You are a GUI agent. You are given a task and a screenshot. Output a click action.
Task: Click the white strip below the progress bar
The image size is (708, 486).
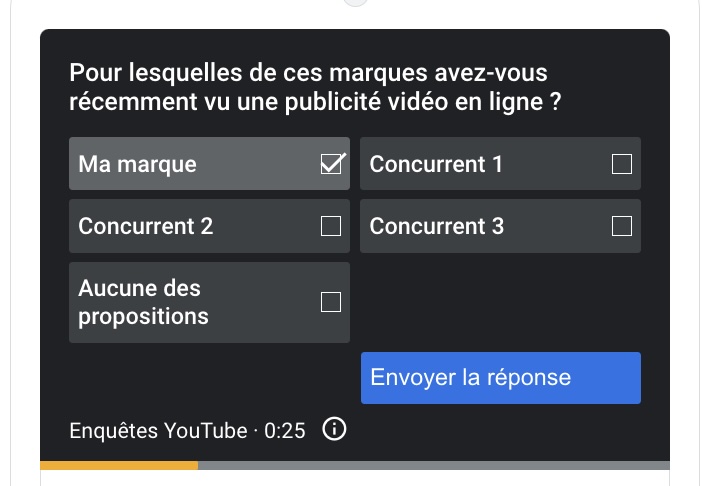click(355, 478)
